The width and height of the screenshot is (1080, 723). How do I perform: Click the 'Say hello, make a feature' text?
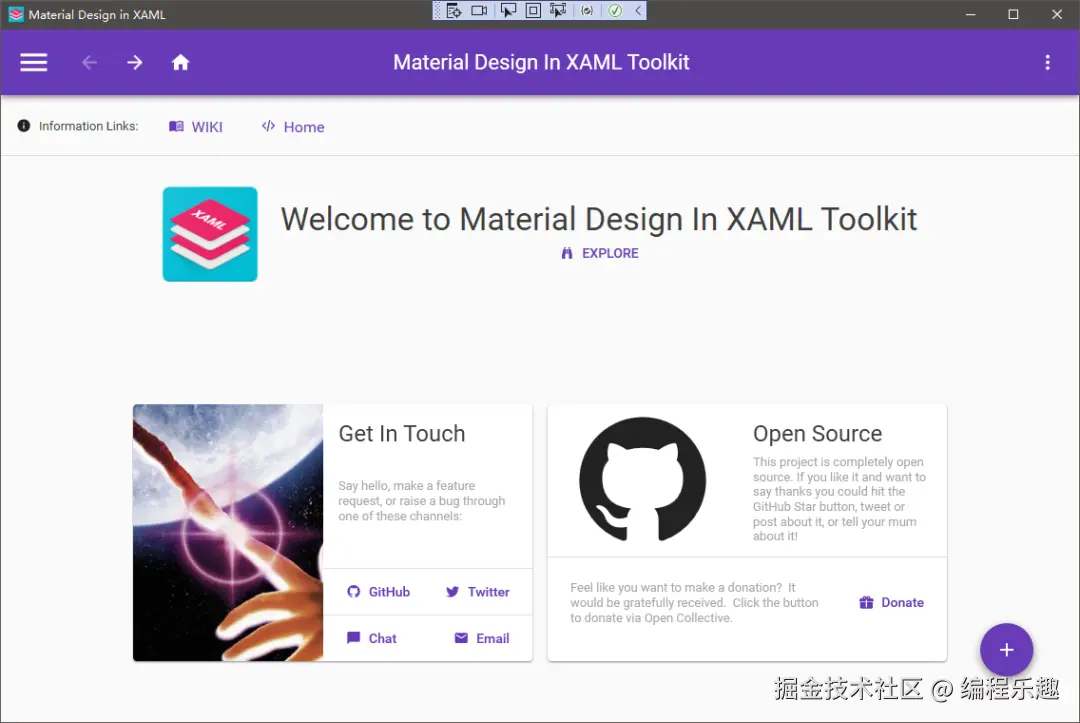pos(422,501)
